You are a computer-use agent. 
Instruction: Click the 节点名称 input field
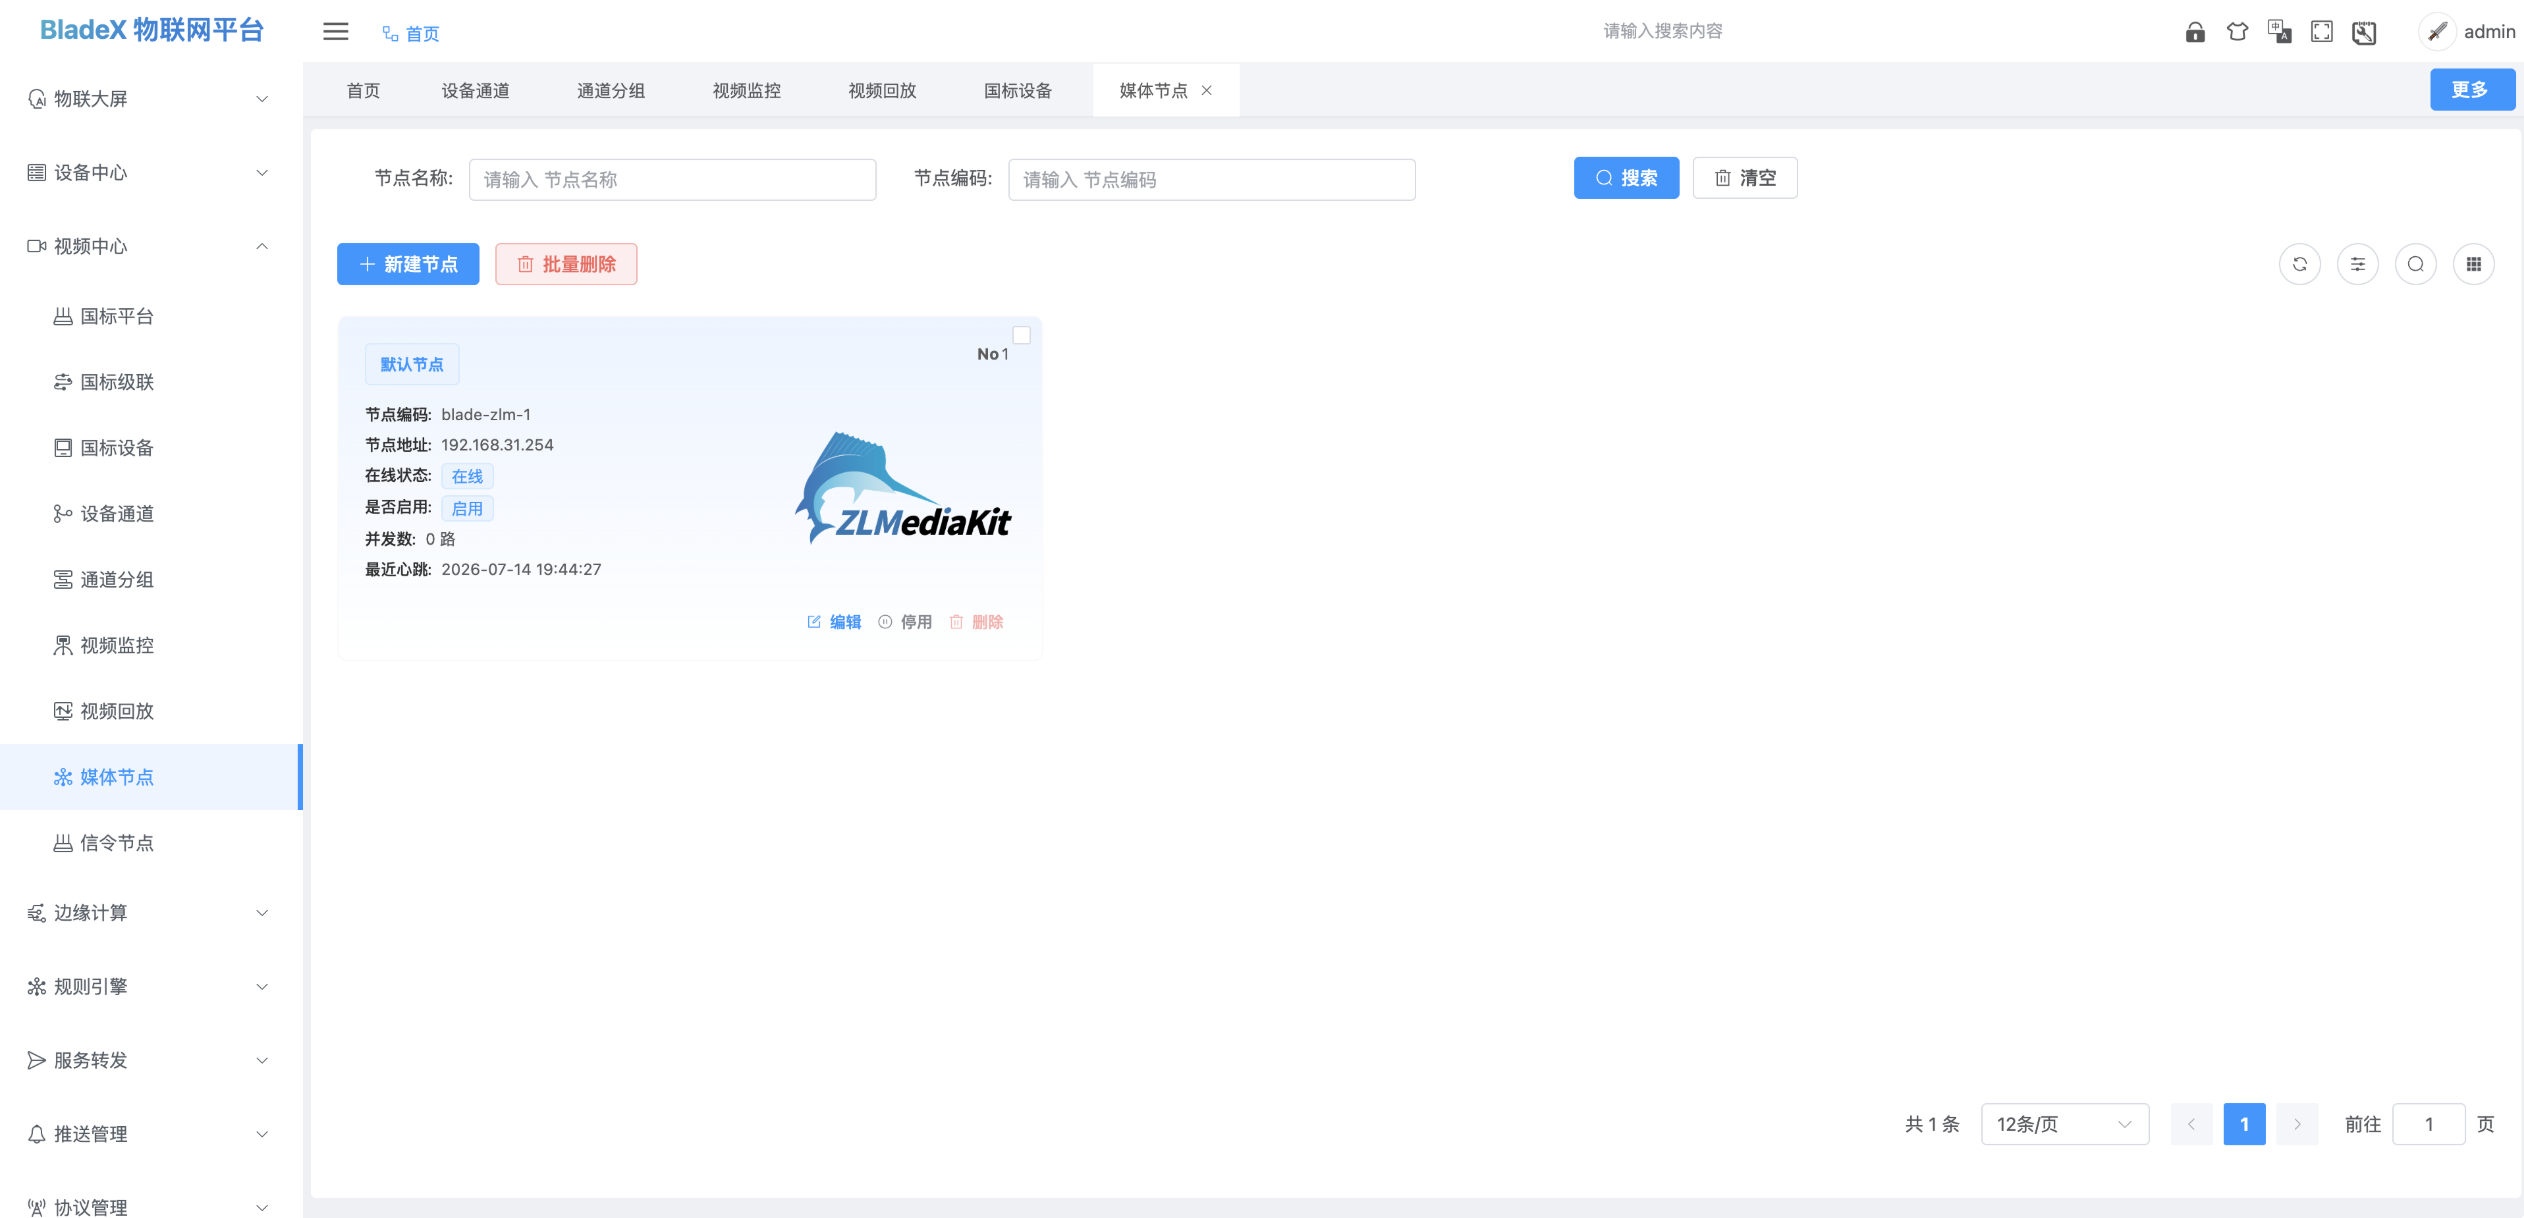[672, 180]
